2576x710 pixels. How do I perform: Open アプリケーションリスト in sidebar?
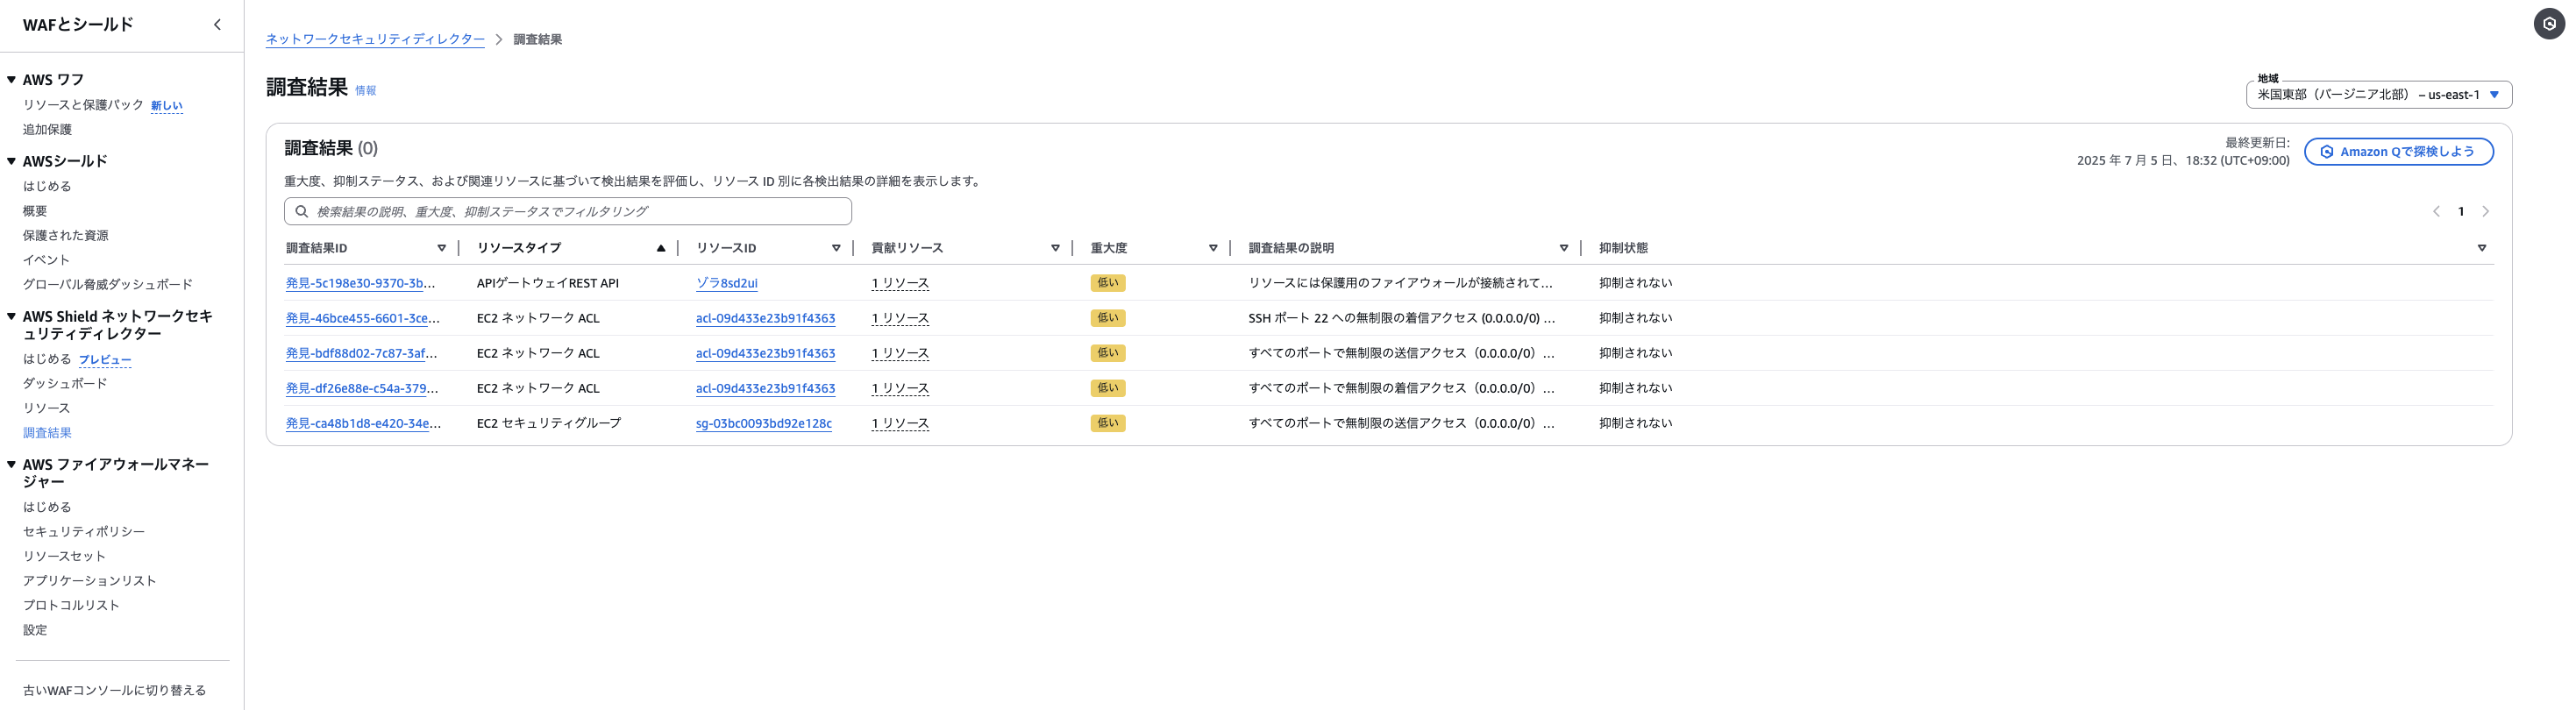pos(90,580)
